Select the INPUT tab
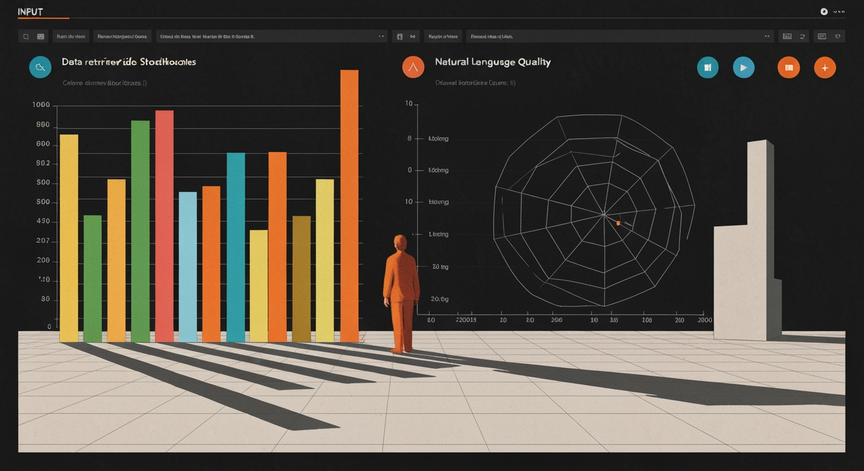Viewport: 864px width, 471px height. pyautogui.click(x=30, y=12)
